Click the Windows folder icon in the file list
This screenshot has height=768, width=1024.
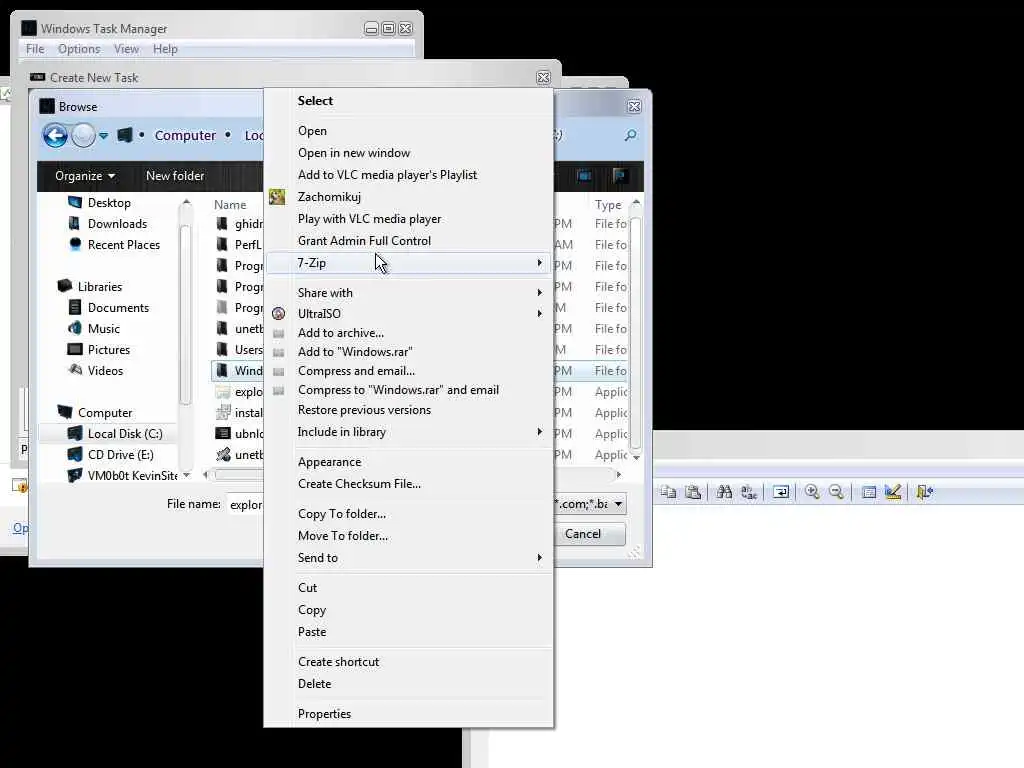(x=222, y=370)
